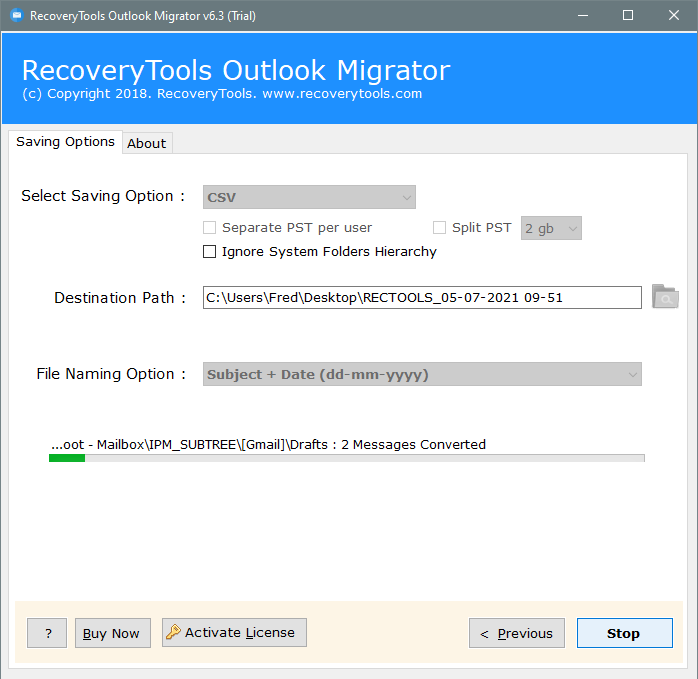
Task: Browse for destination folder icon
Action: coord(665,297)
